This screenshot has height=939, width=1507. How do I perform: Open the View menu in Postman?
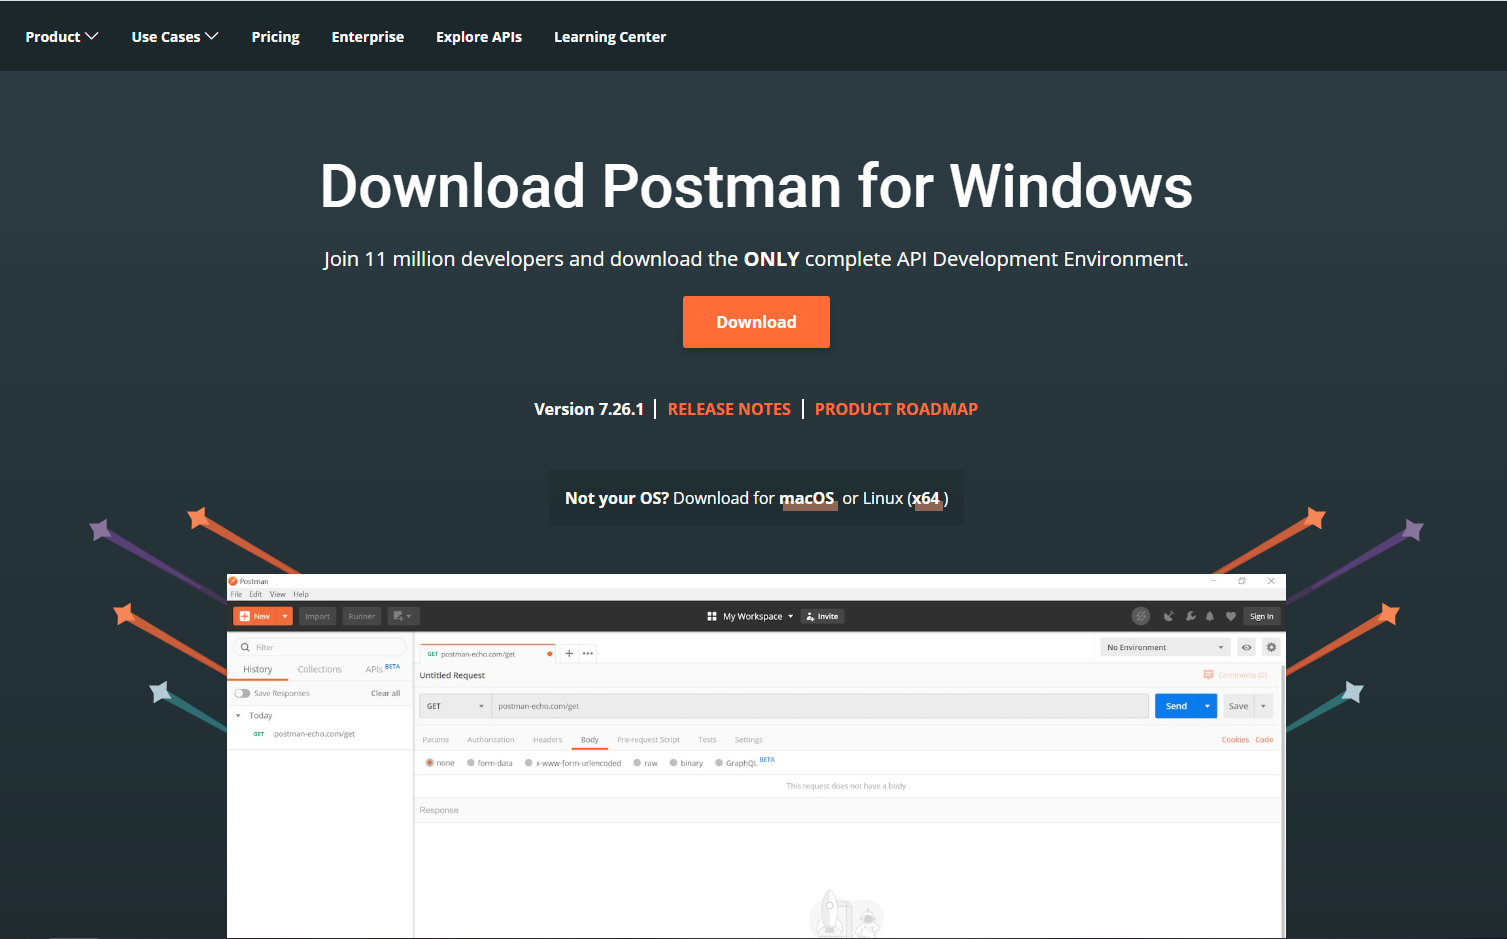point(277,594)
